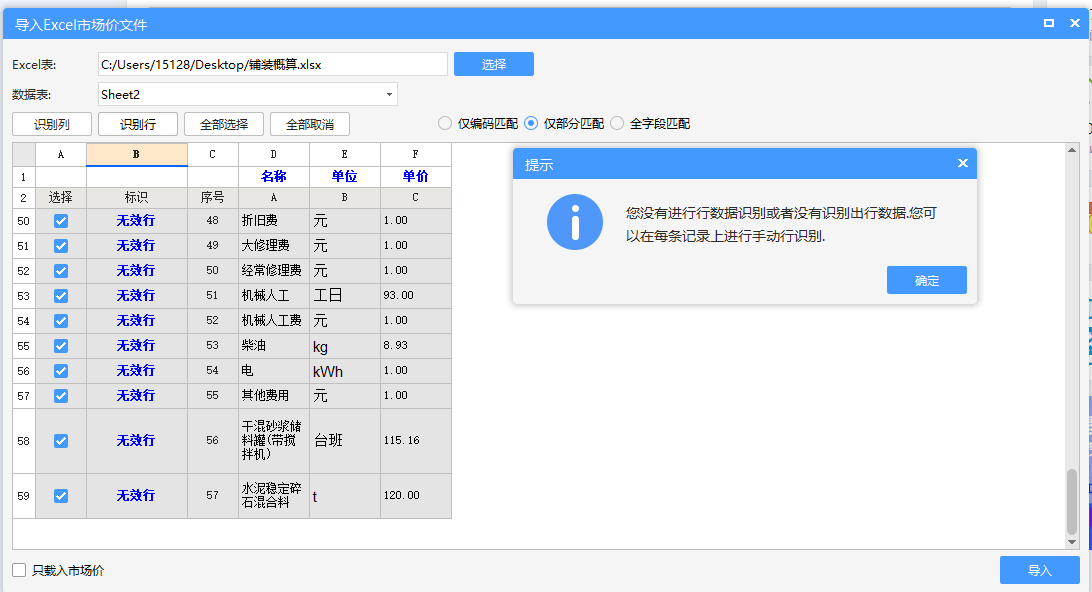The image size is (1092, 592).
Task: Click 无效行 label for 柴油 row
Action: click(136, 345)
